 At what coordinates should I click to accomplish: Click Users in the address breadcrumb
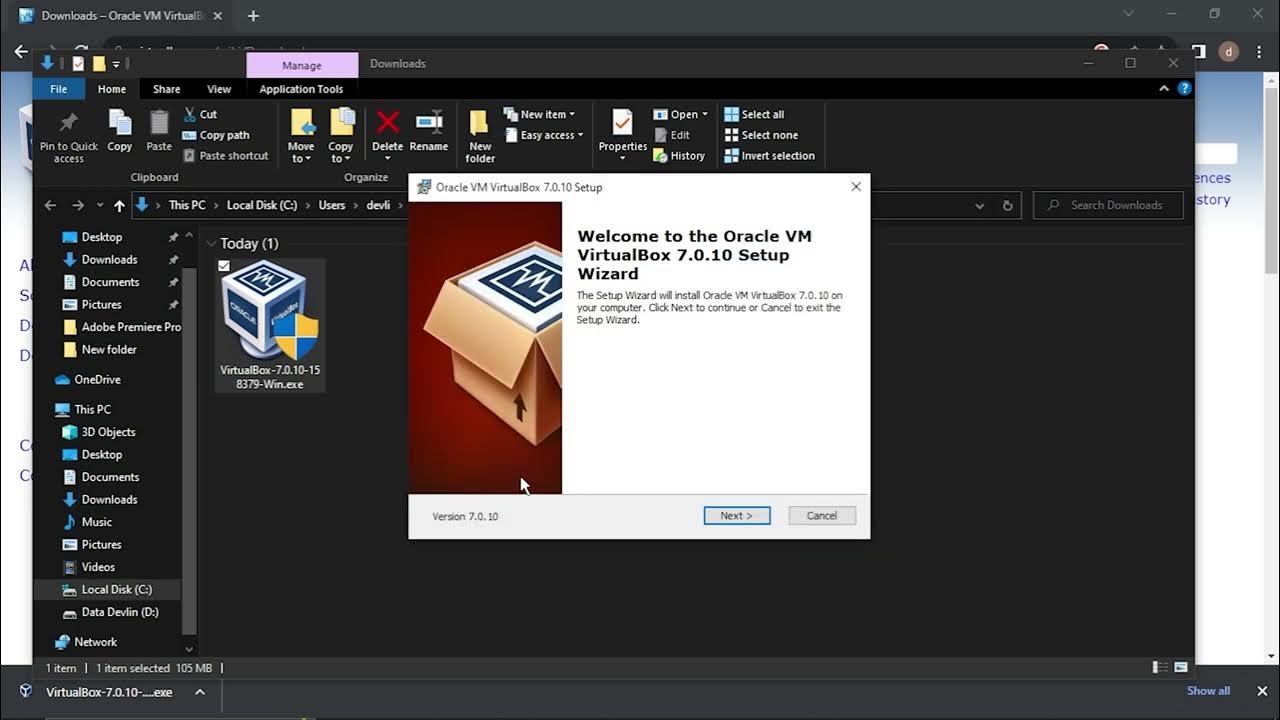[332, 205]
